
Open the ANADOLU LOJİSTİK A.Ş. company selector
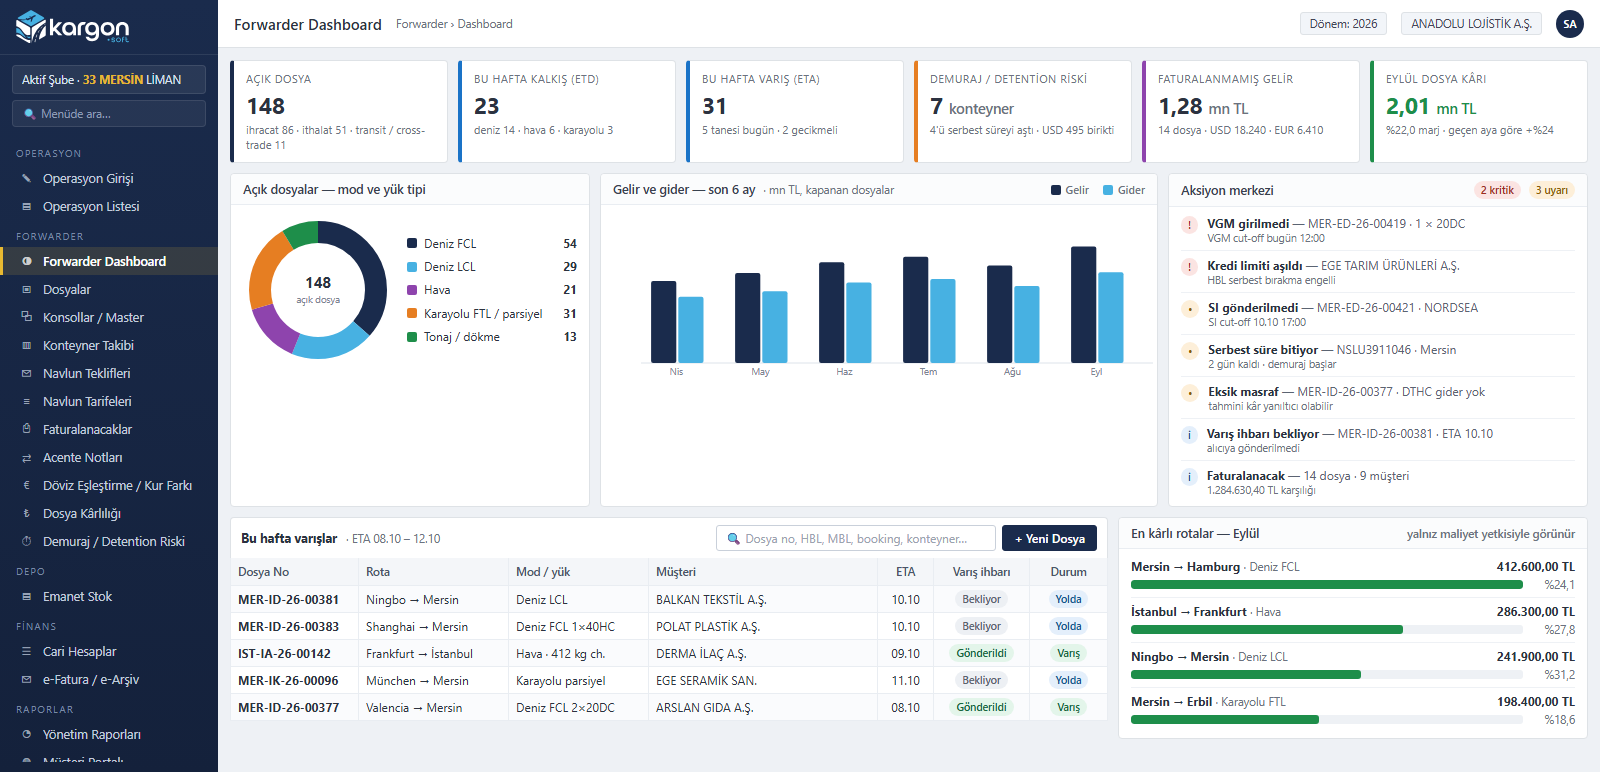coord(1471,24)
